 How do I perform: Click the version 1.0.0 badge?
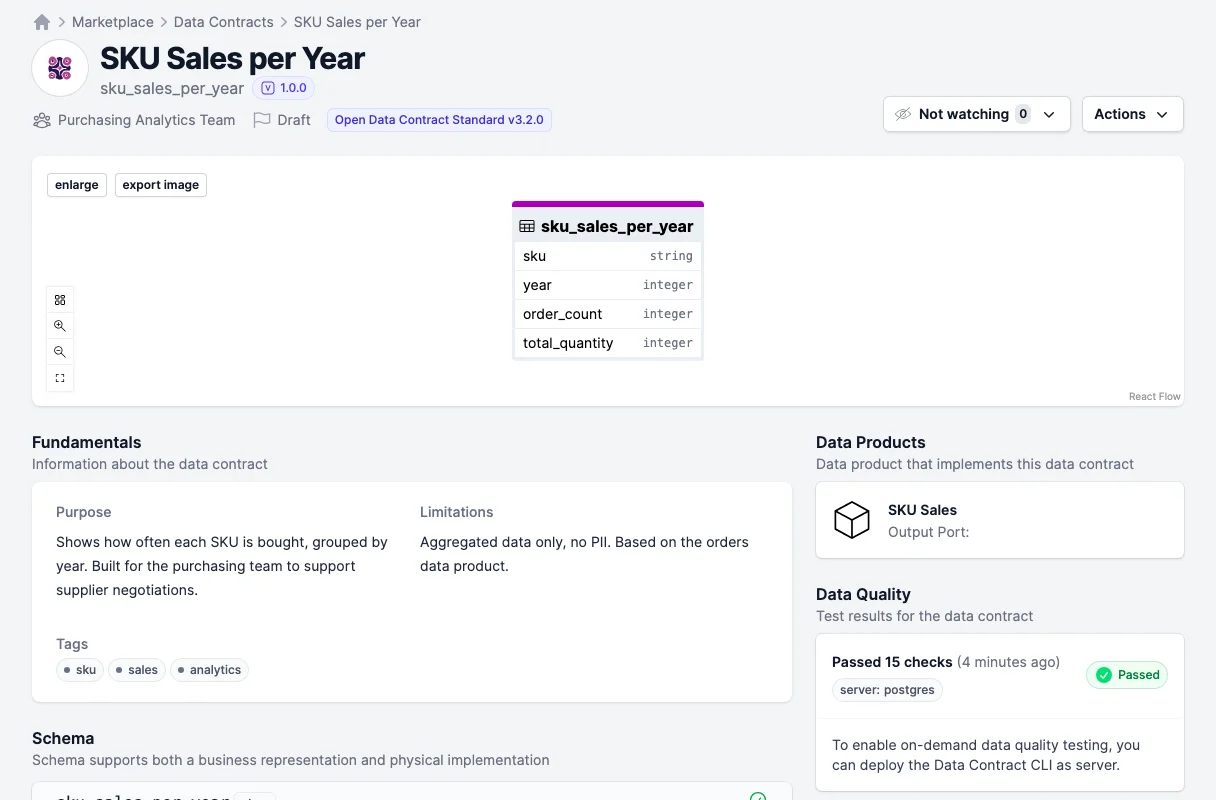click(x=284, y=88)
